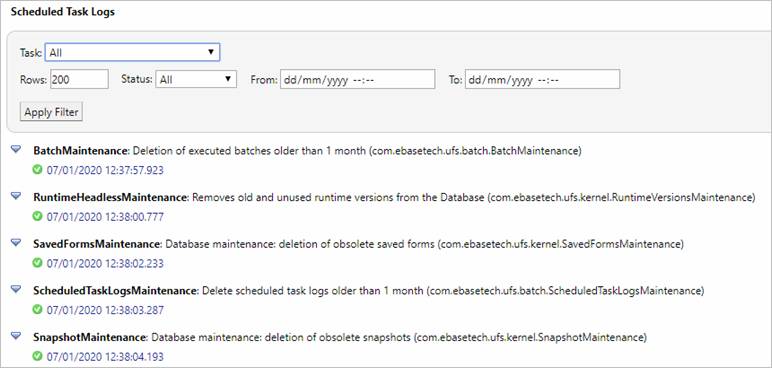This screenshot has height=368, width=772.
Task: Toggle the SnapshotMaintenance section arrow
Action: [16, 336]
